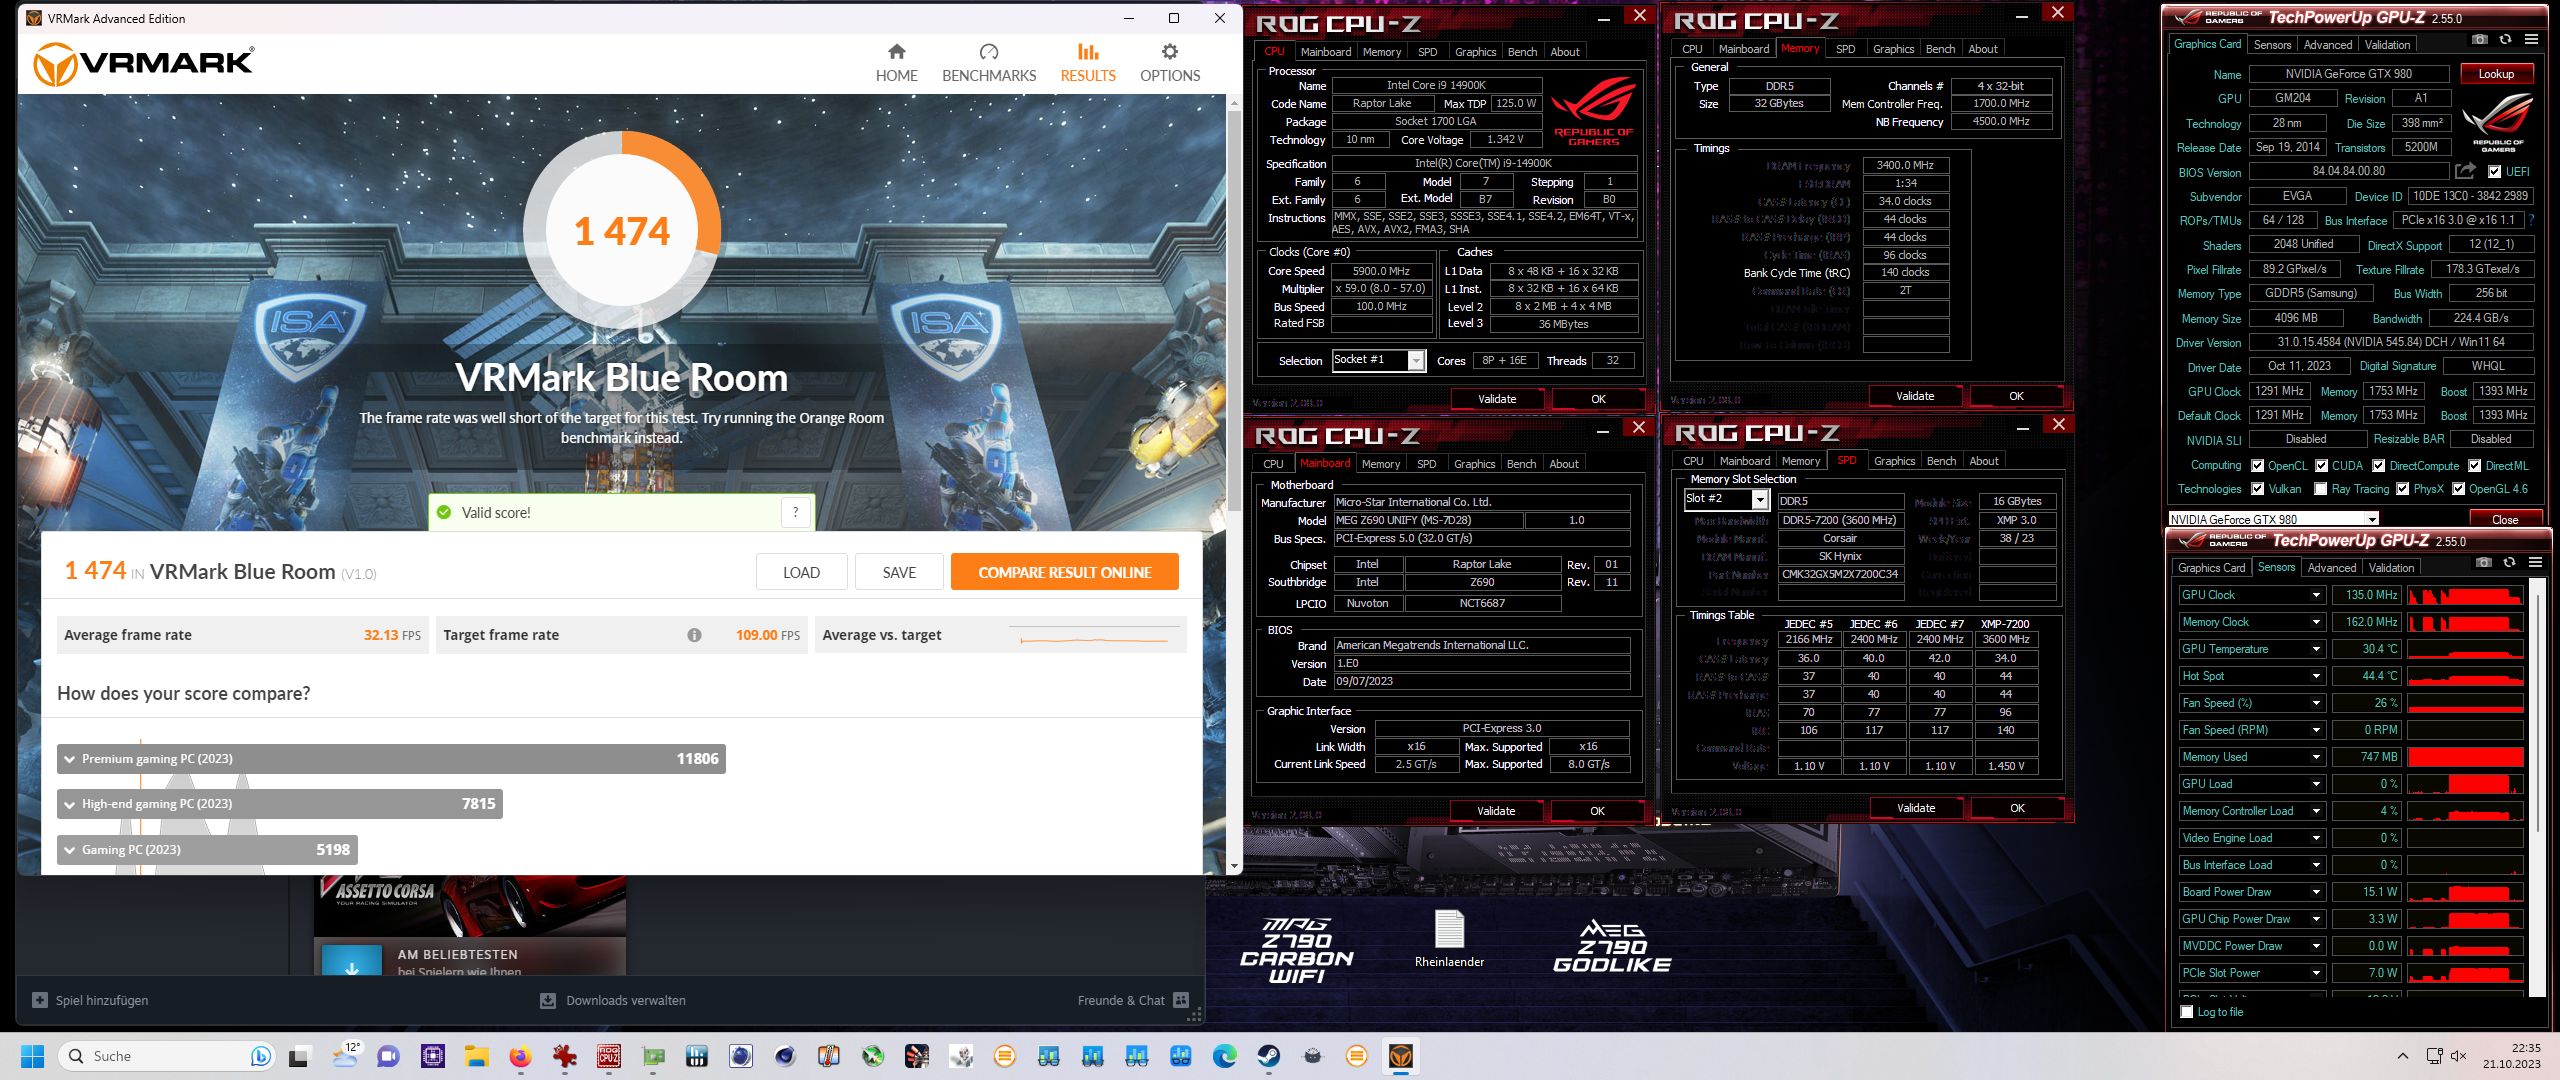Click the VRMark SAVE button

pos(899,572)
